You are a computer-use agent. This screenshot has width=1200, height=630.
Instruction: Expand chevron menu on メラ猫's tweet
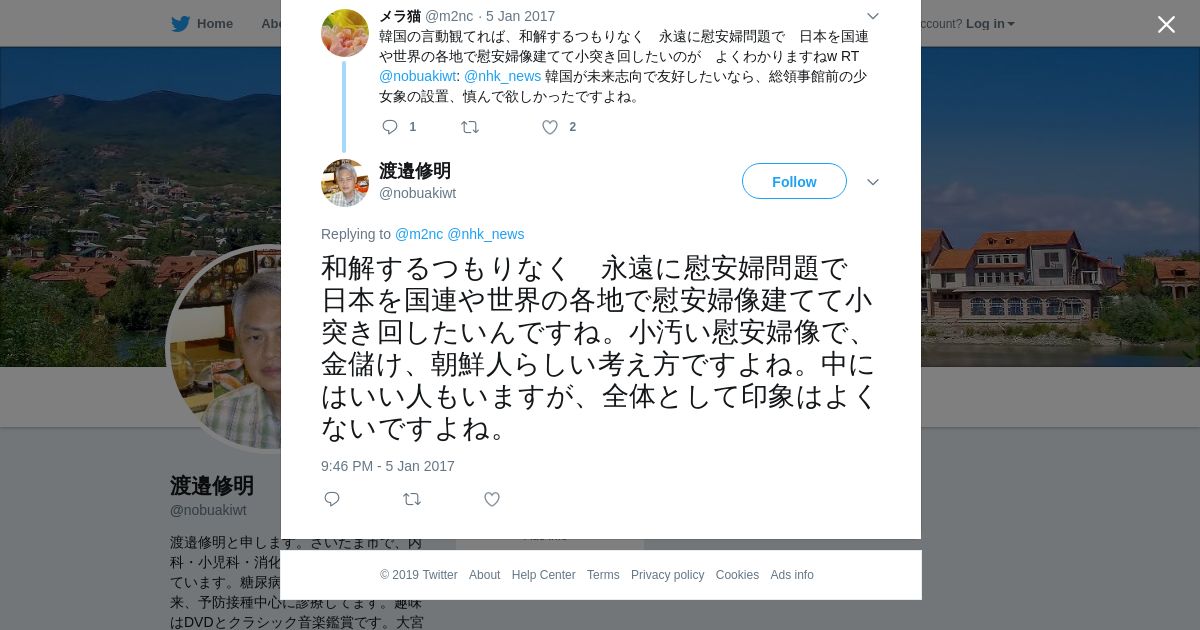click(x=872, y=16)
